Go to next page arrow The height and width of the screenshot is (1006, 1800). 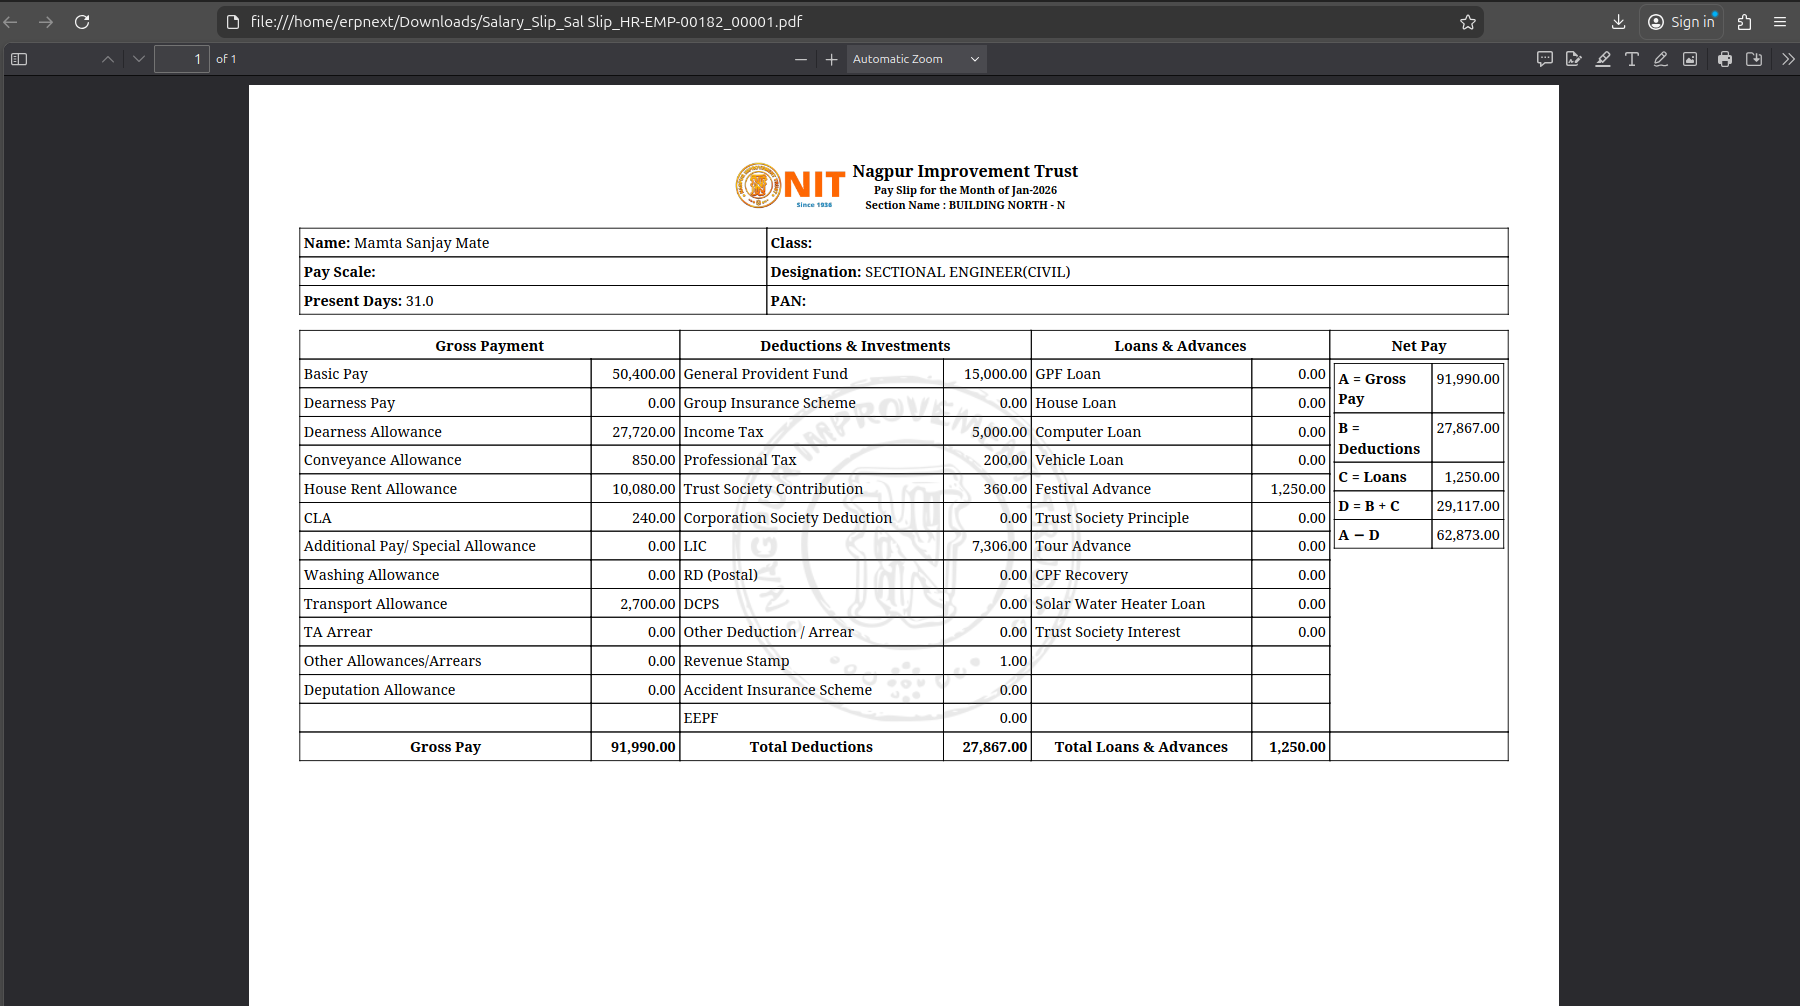[139, 59]
